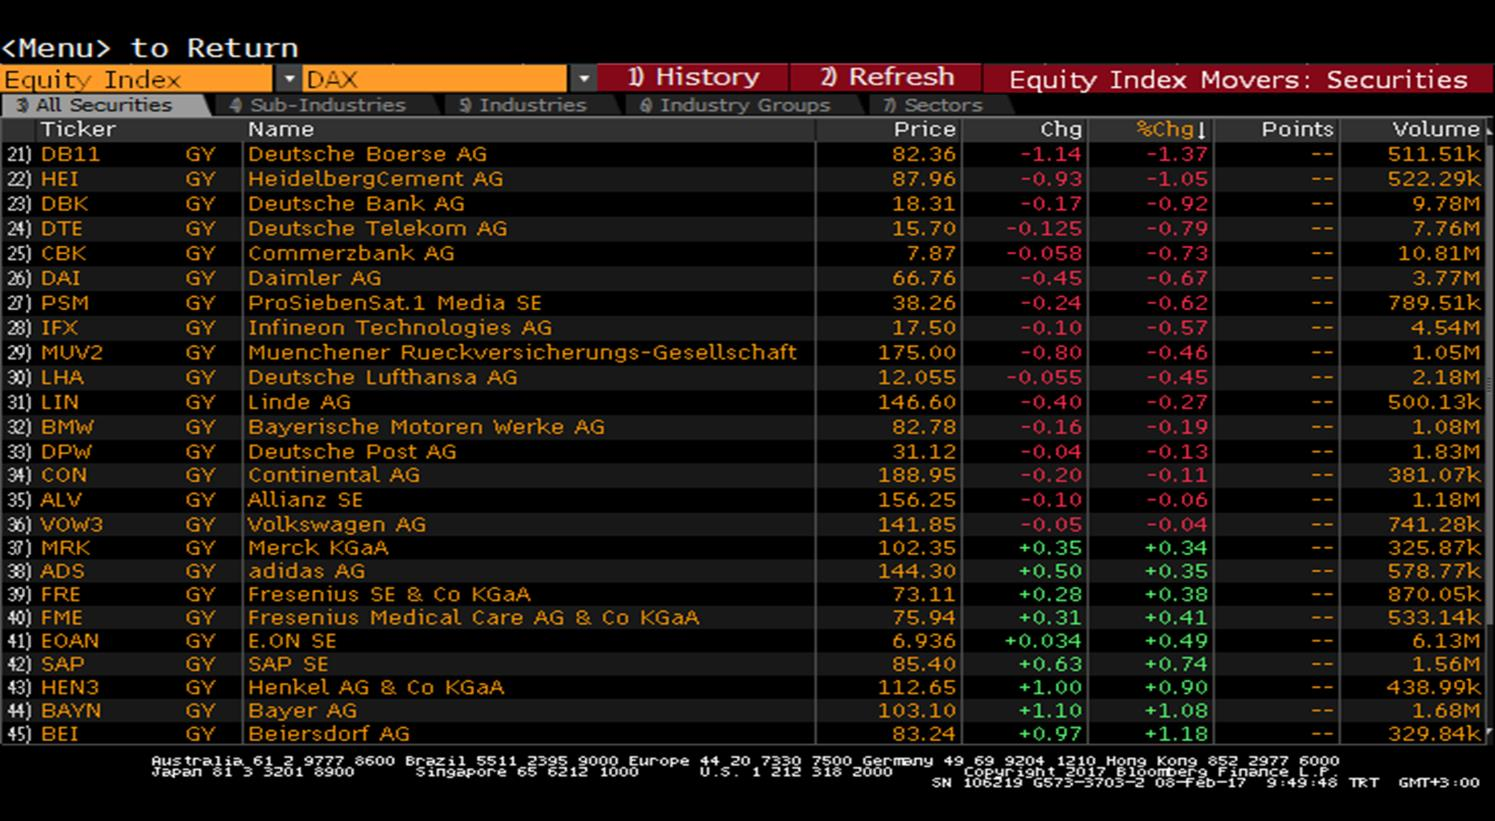This screenshot has height=821, width=1495.
Task: Expand the DAX index dropdown arrow
Action: 584,79
